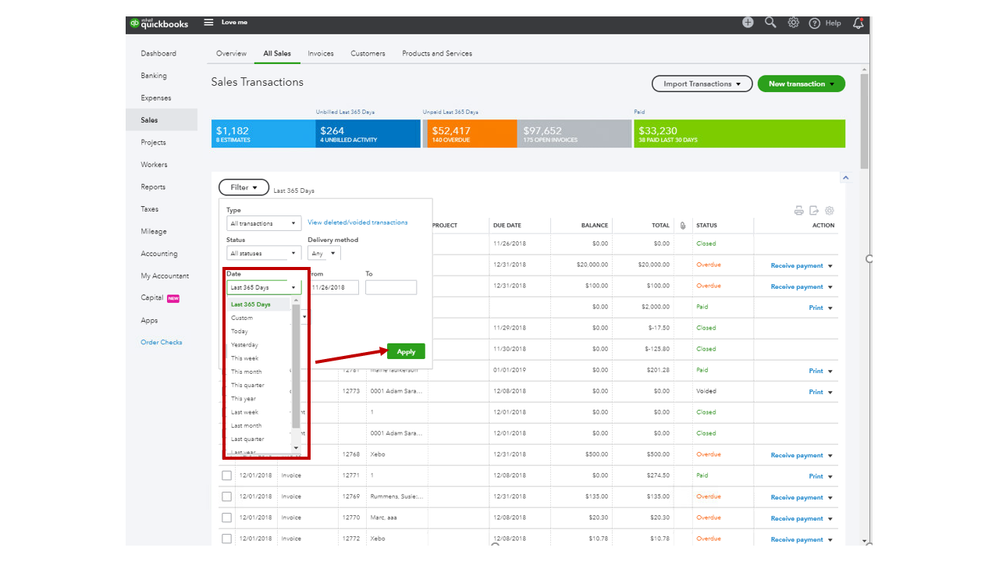The height and width of the screenshot is (562, 999).
Task: Click the $52,417 Overdue orange bar
Action: click(x=471, y=134)
